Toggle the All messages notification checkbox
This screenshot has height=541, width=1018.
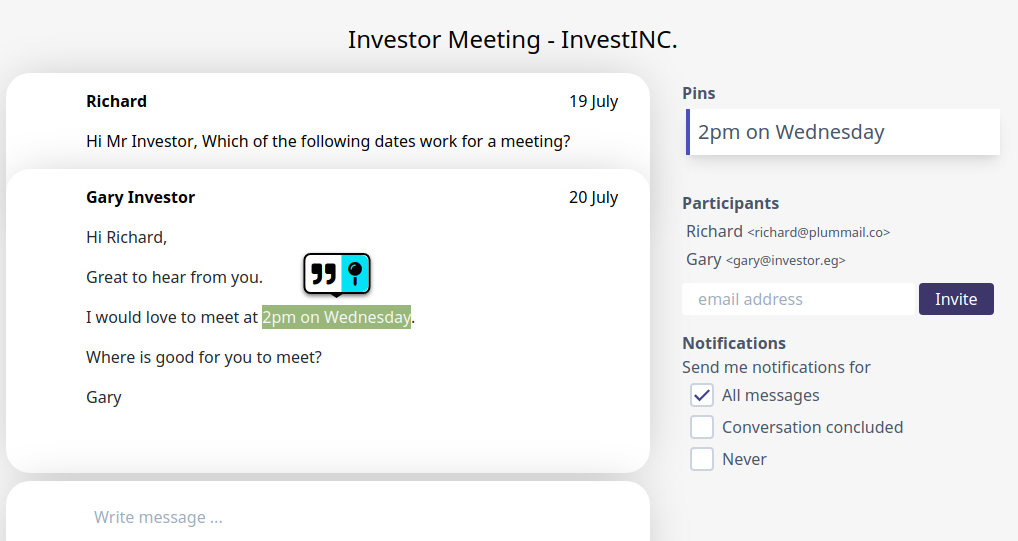(x=702, y=395)
